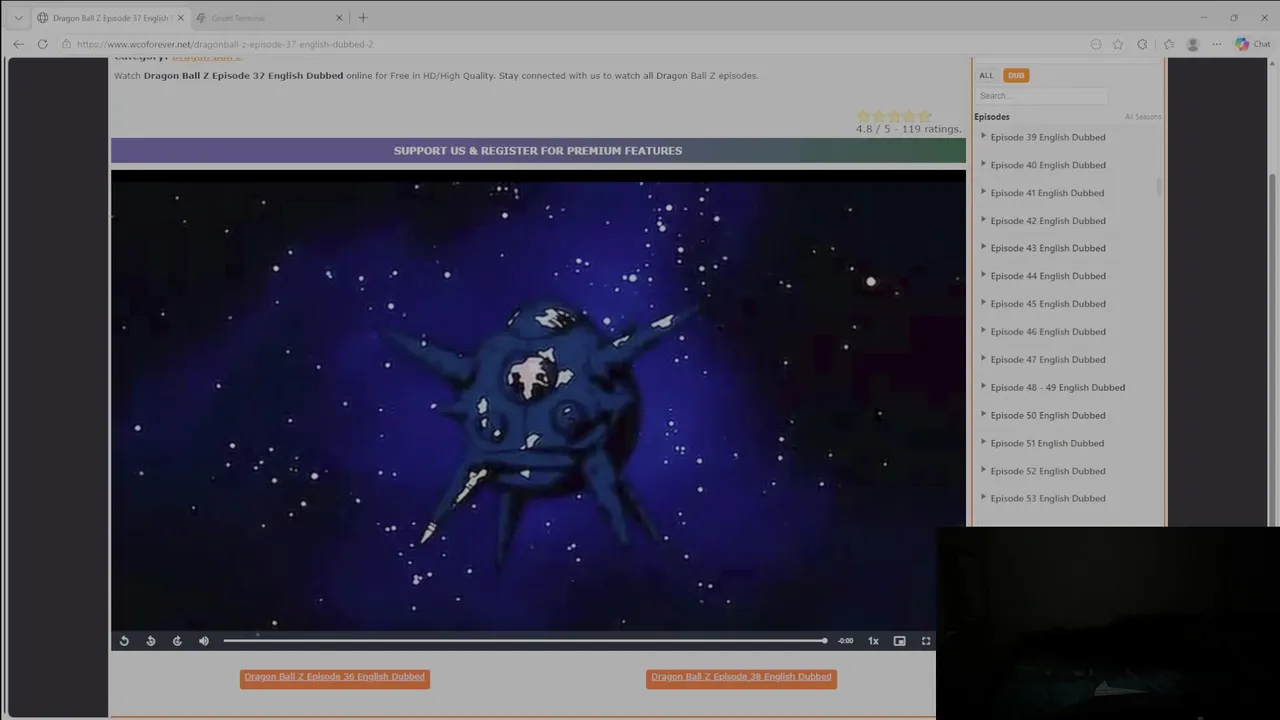1280x720 pixels.
Task: Click the arrow beside Episode 53
Action: click(x=983, y=497)
